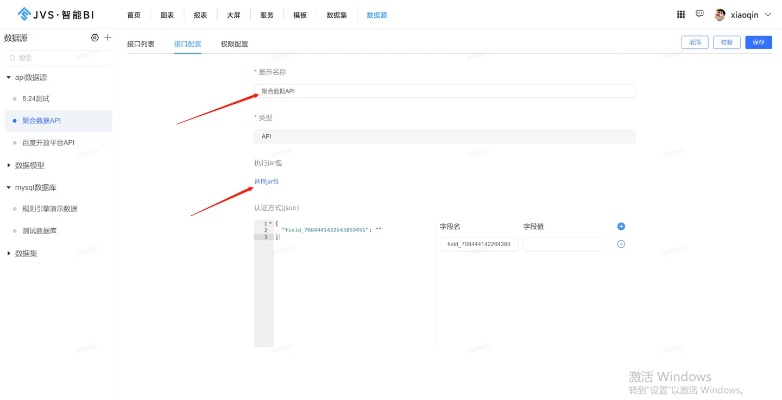Click the add data source plus icon

click(108, 37)
